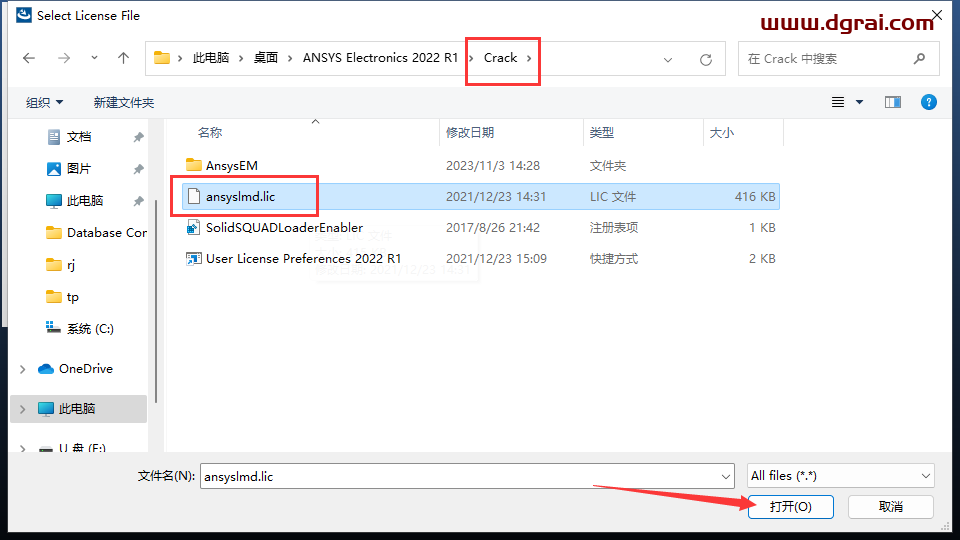Toggle the preview pane
Screen dimensions: 960x540
[893, 102]
